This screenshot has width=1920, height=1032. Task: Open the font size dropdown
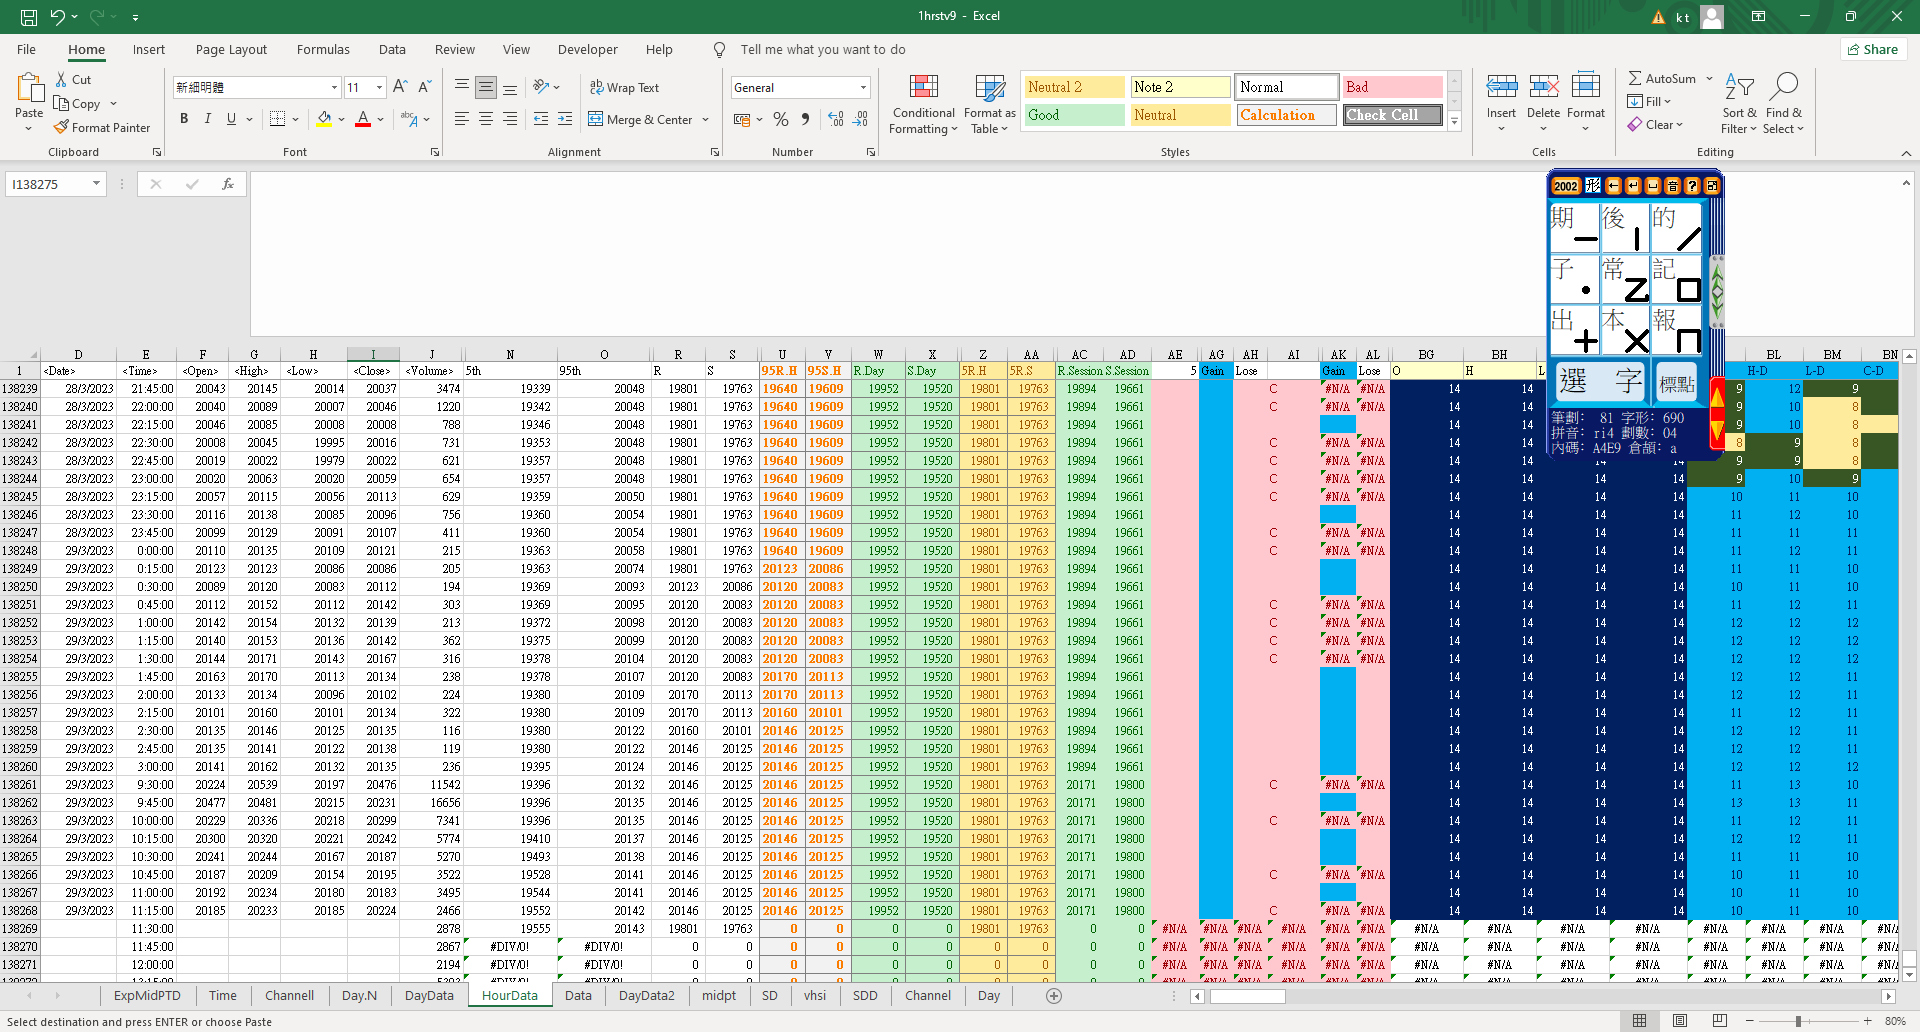[x=379, y=87]
